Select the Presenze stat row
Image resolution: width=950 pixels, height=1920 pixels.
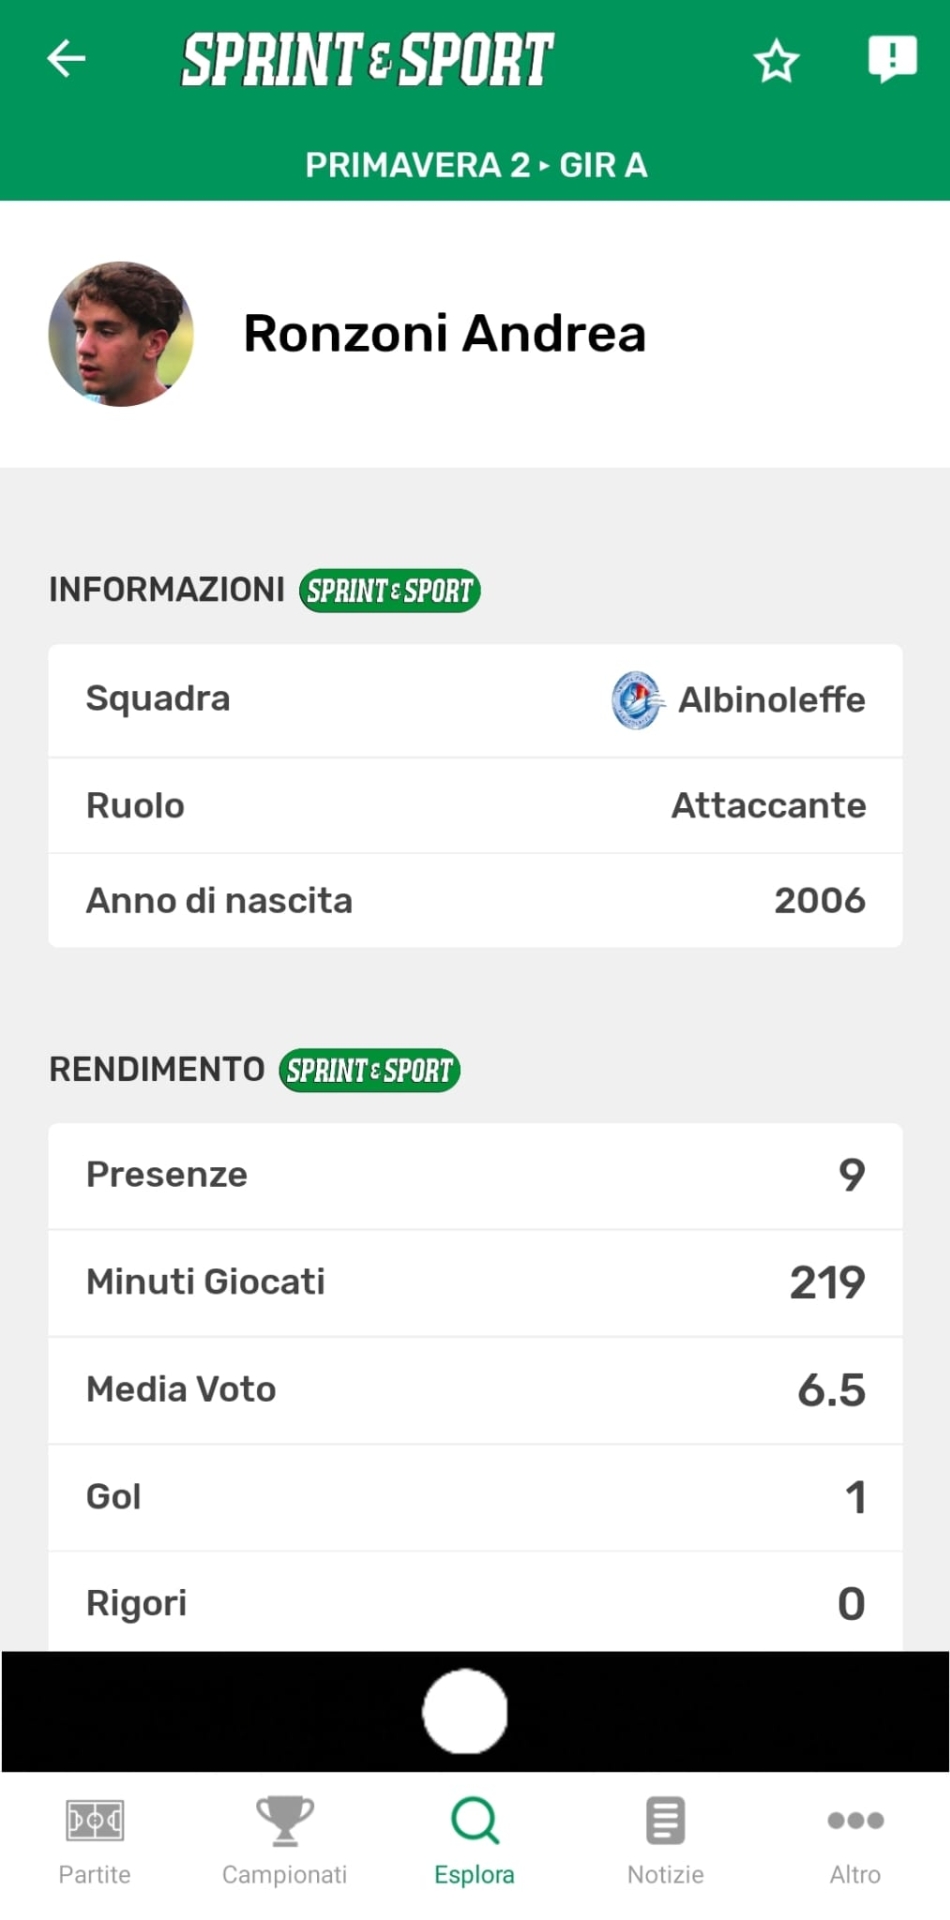[475, 1175]
